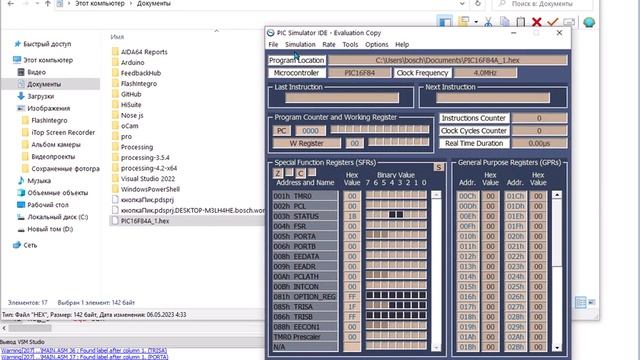Click the GPR list scroll-up arrow

click(x=557, y=195)
